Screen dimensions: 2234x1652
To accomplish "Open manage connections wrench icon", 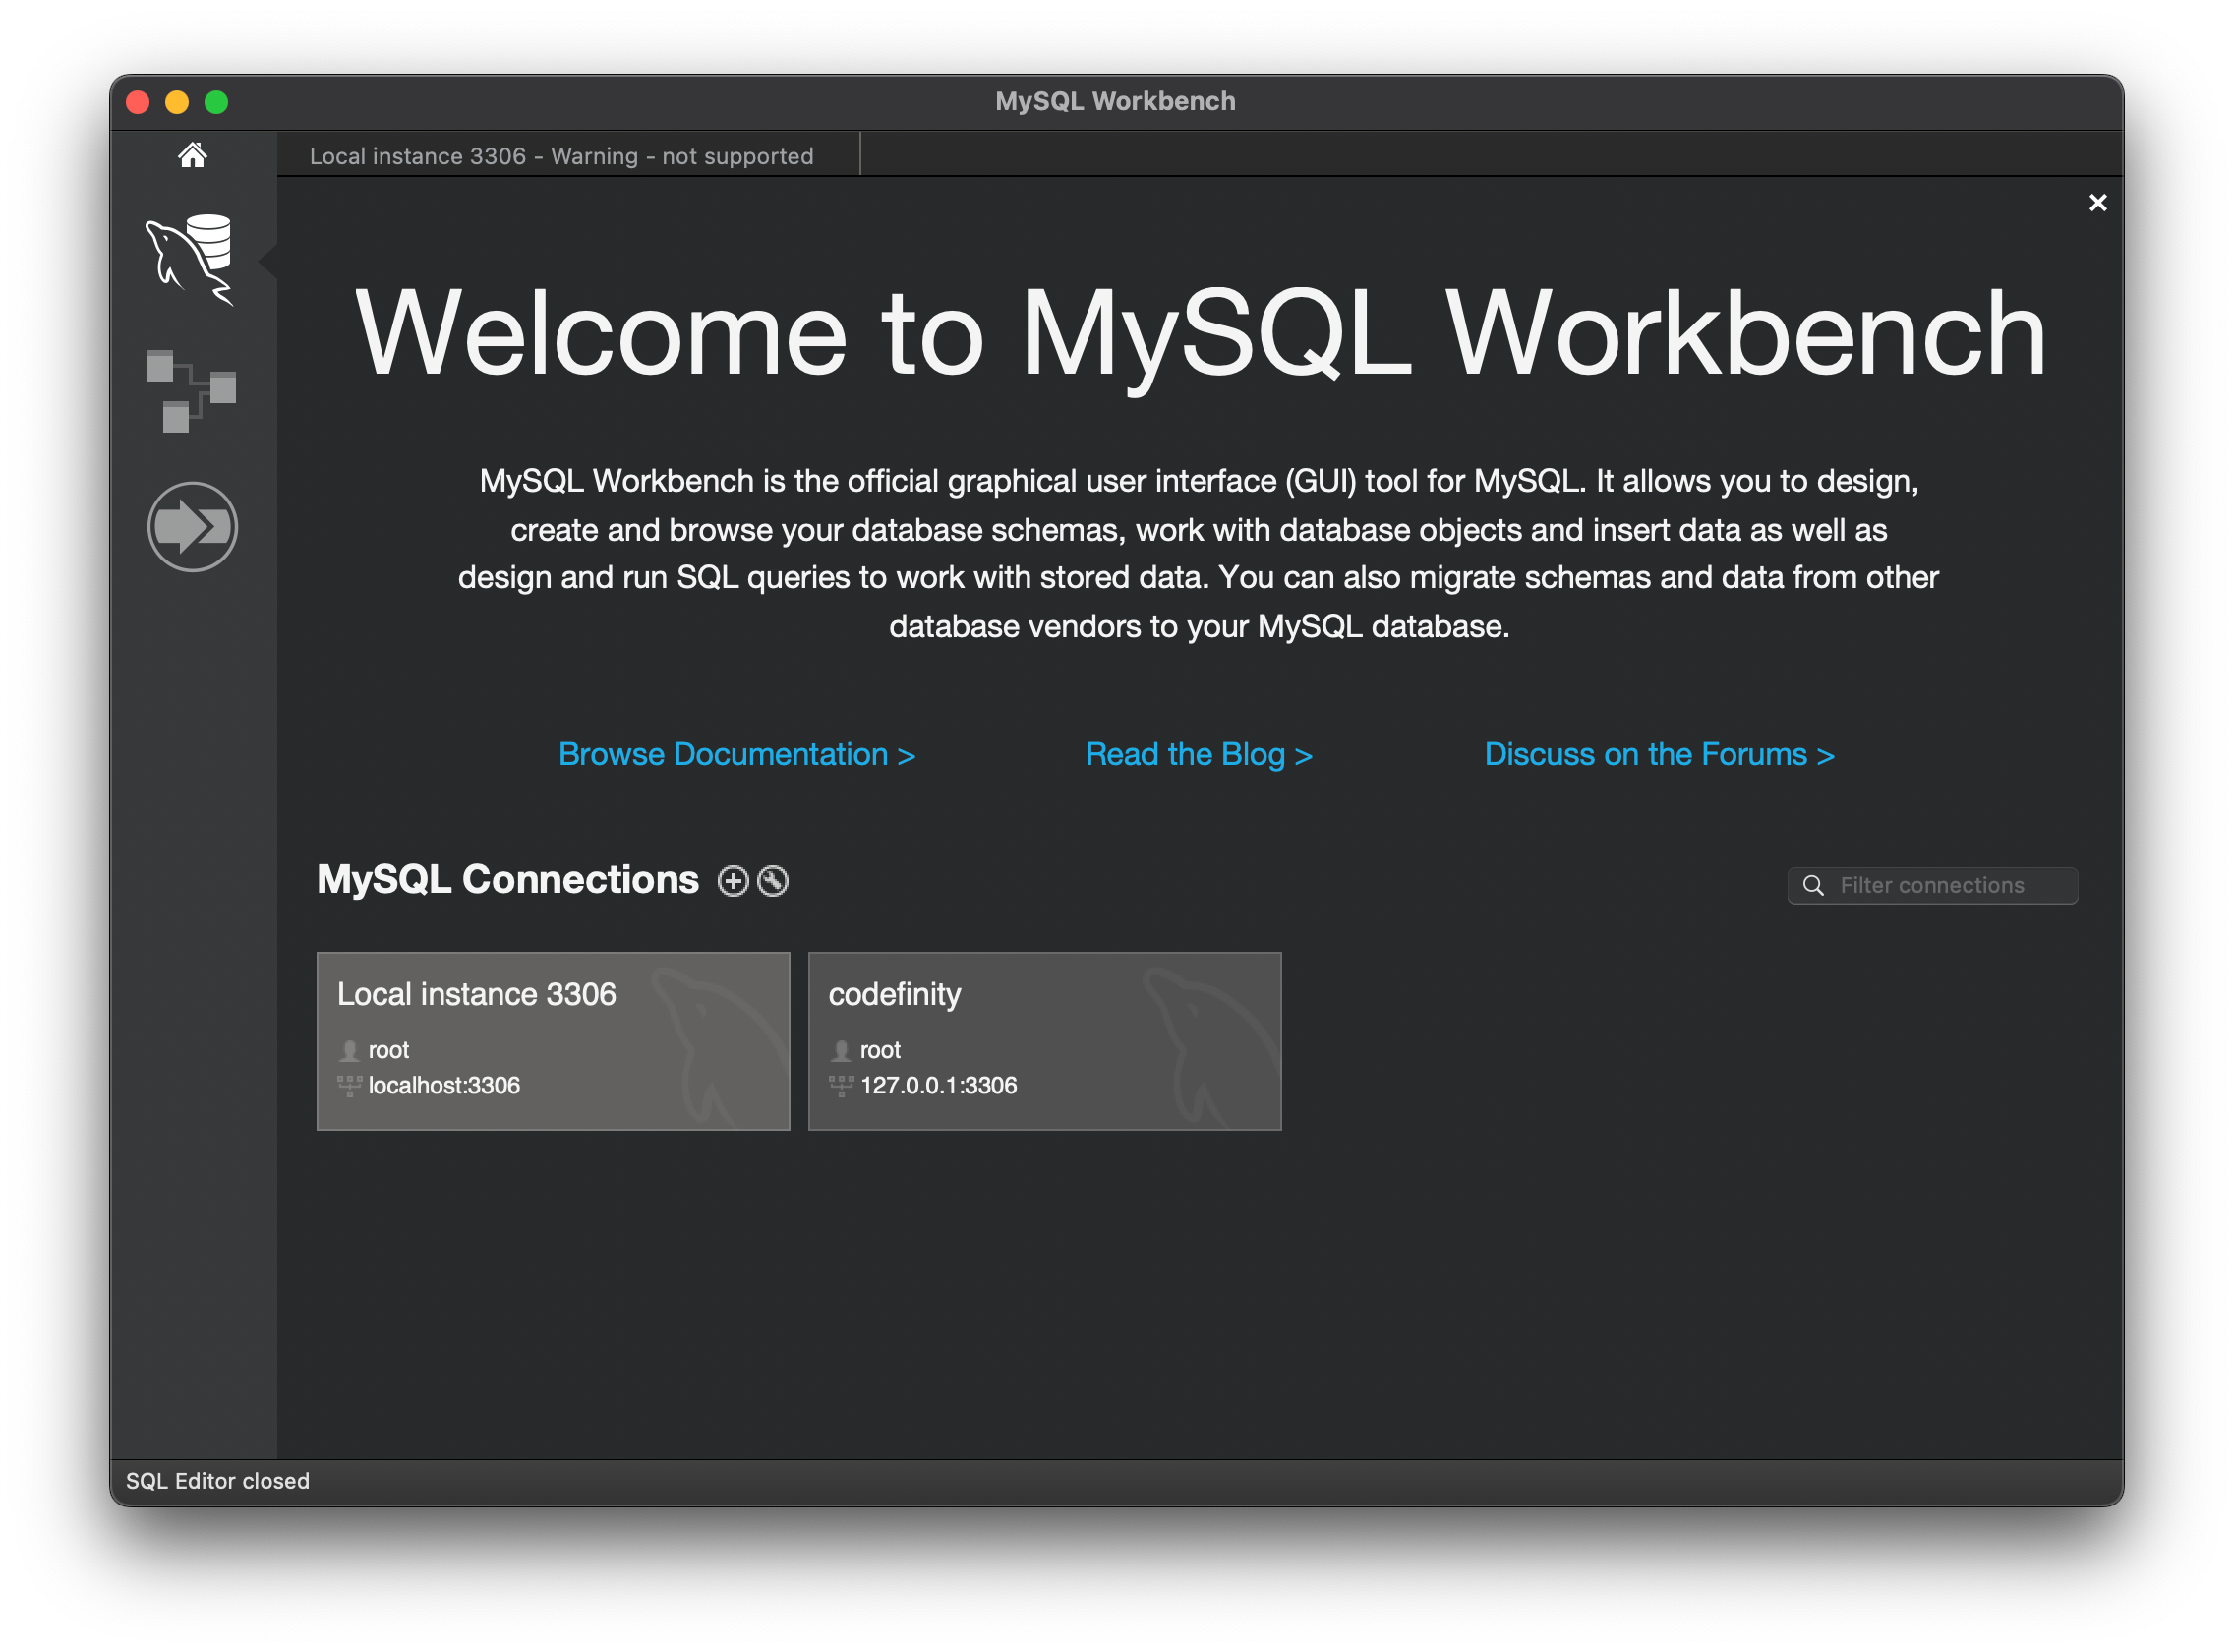I will (x=773, y=881).
